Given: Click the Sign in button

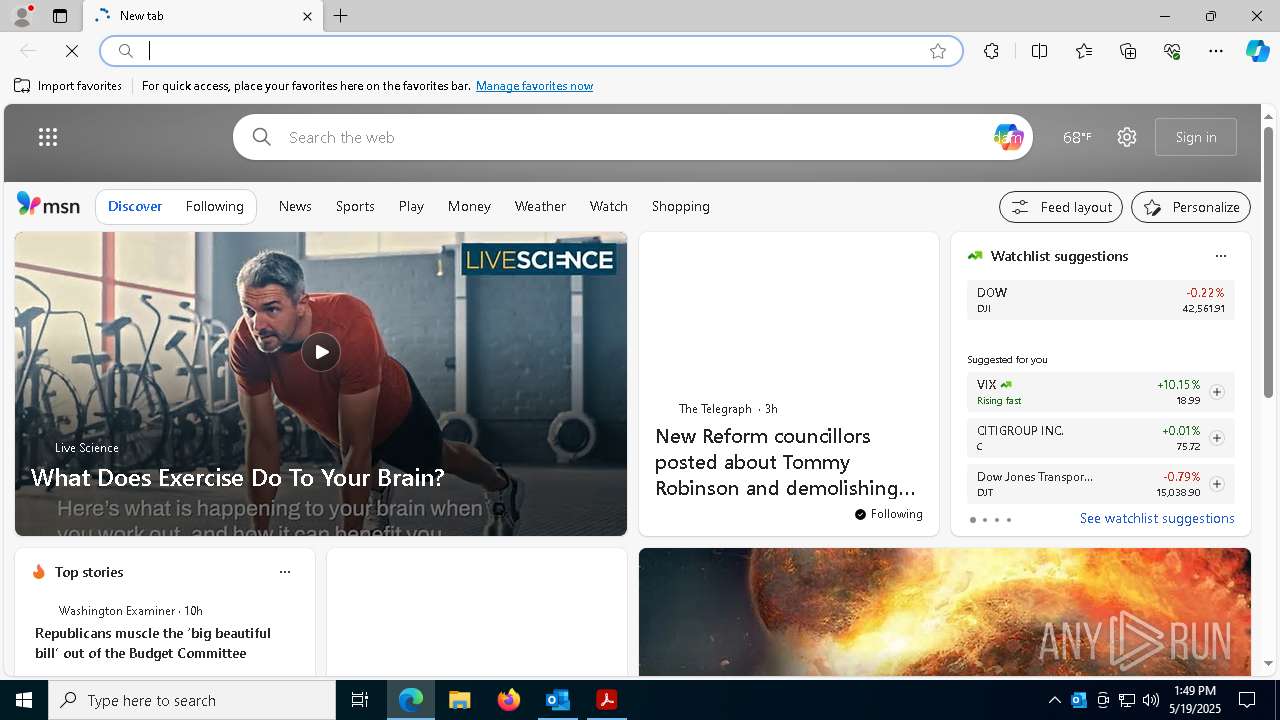Looking at the screenshot, I should (x=1196, y=137).
